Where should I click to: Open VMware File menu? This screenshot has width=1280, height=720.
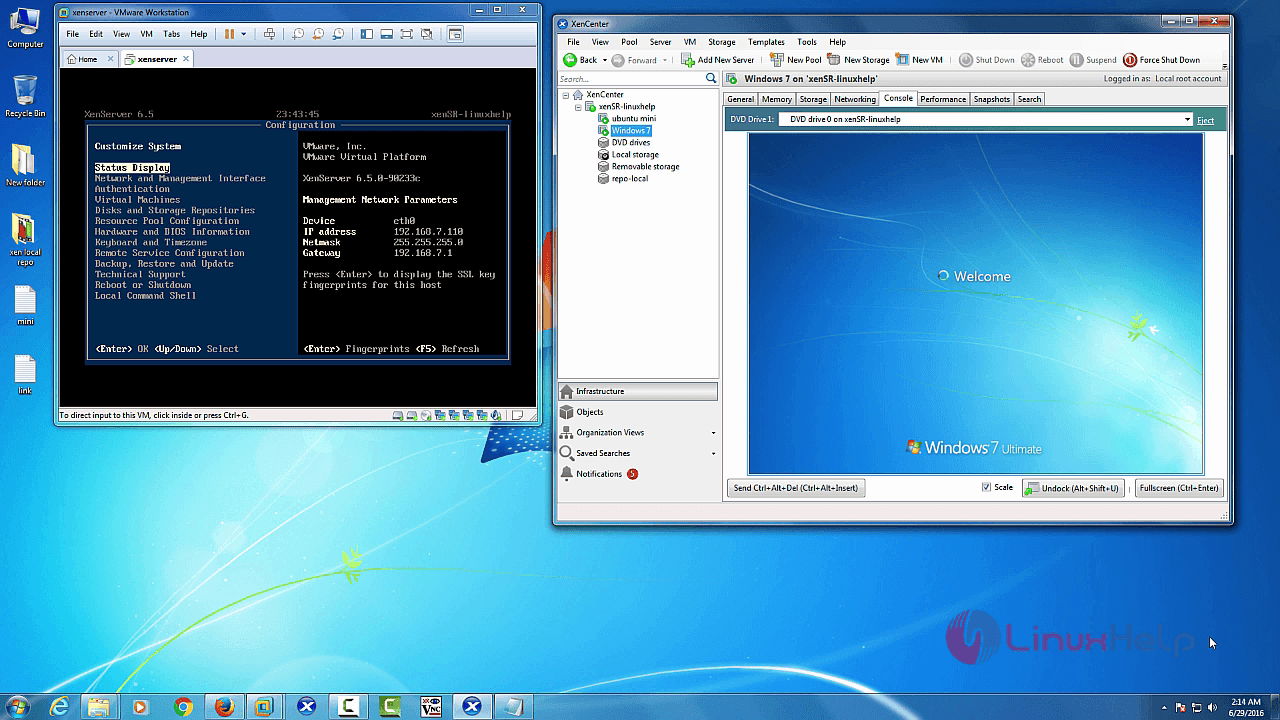pyautogui.click(x=73, y=34)
